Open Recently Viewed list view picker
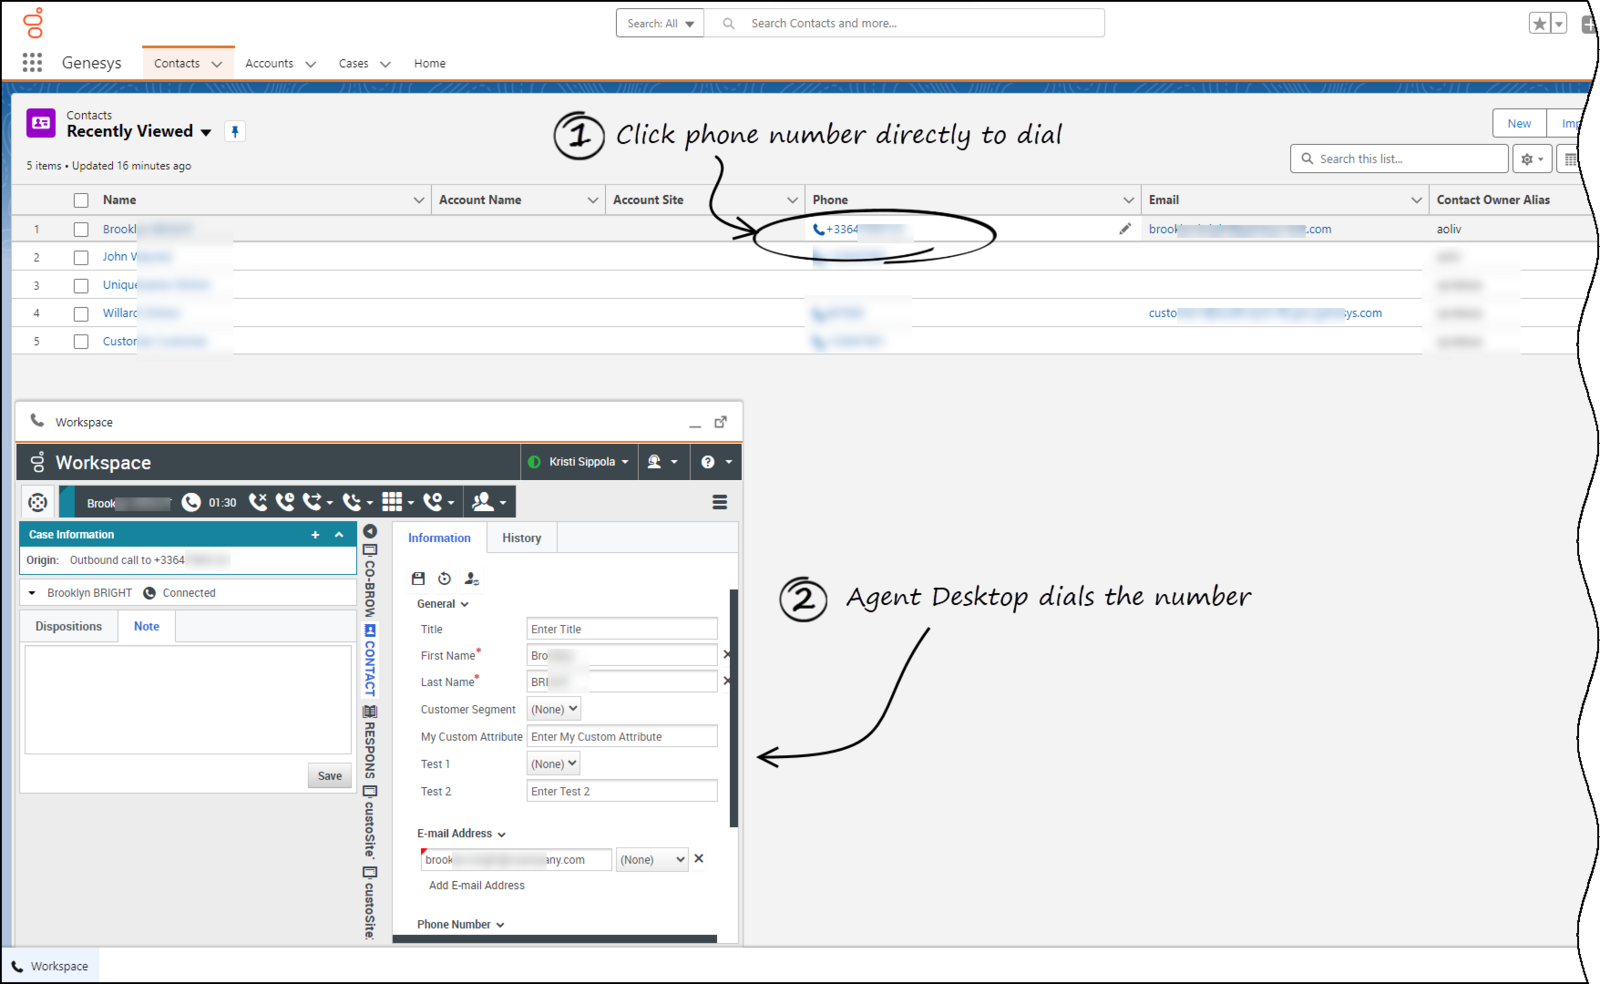 click(206, 132)
